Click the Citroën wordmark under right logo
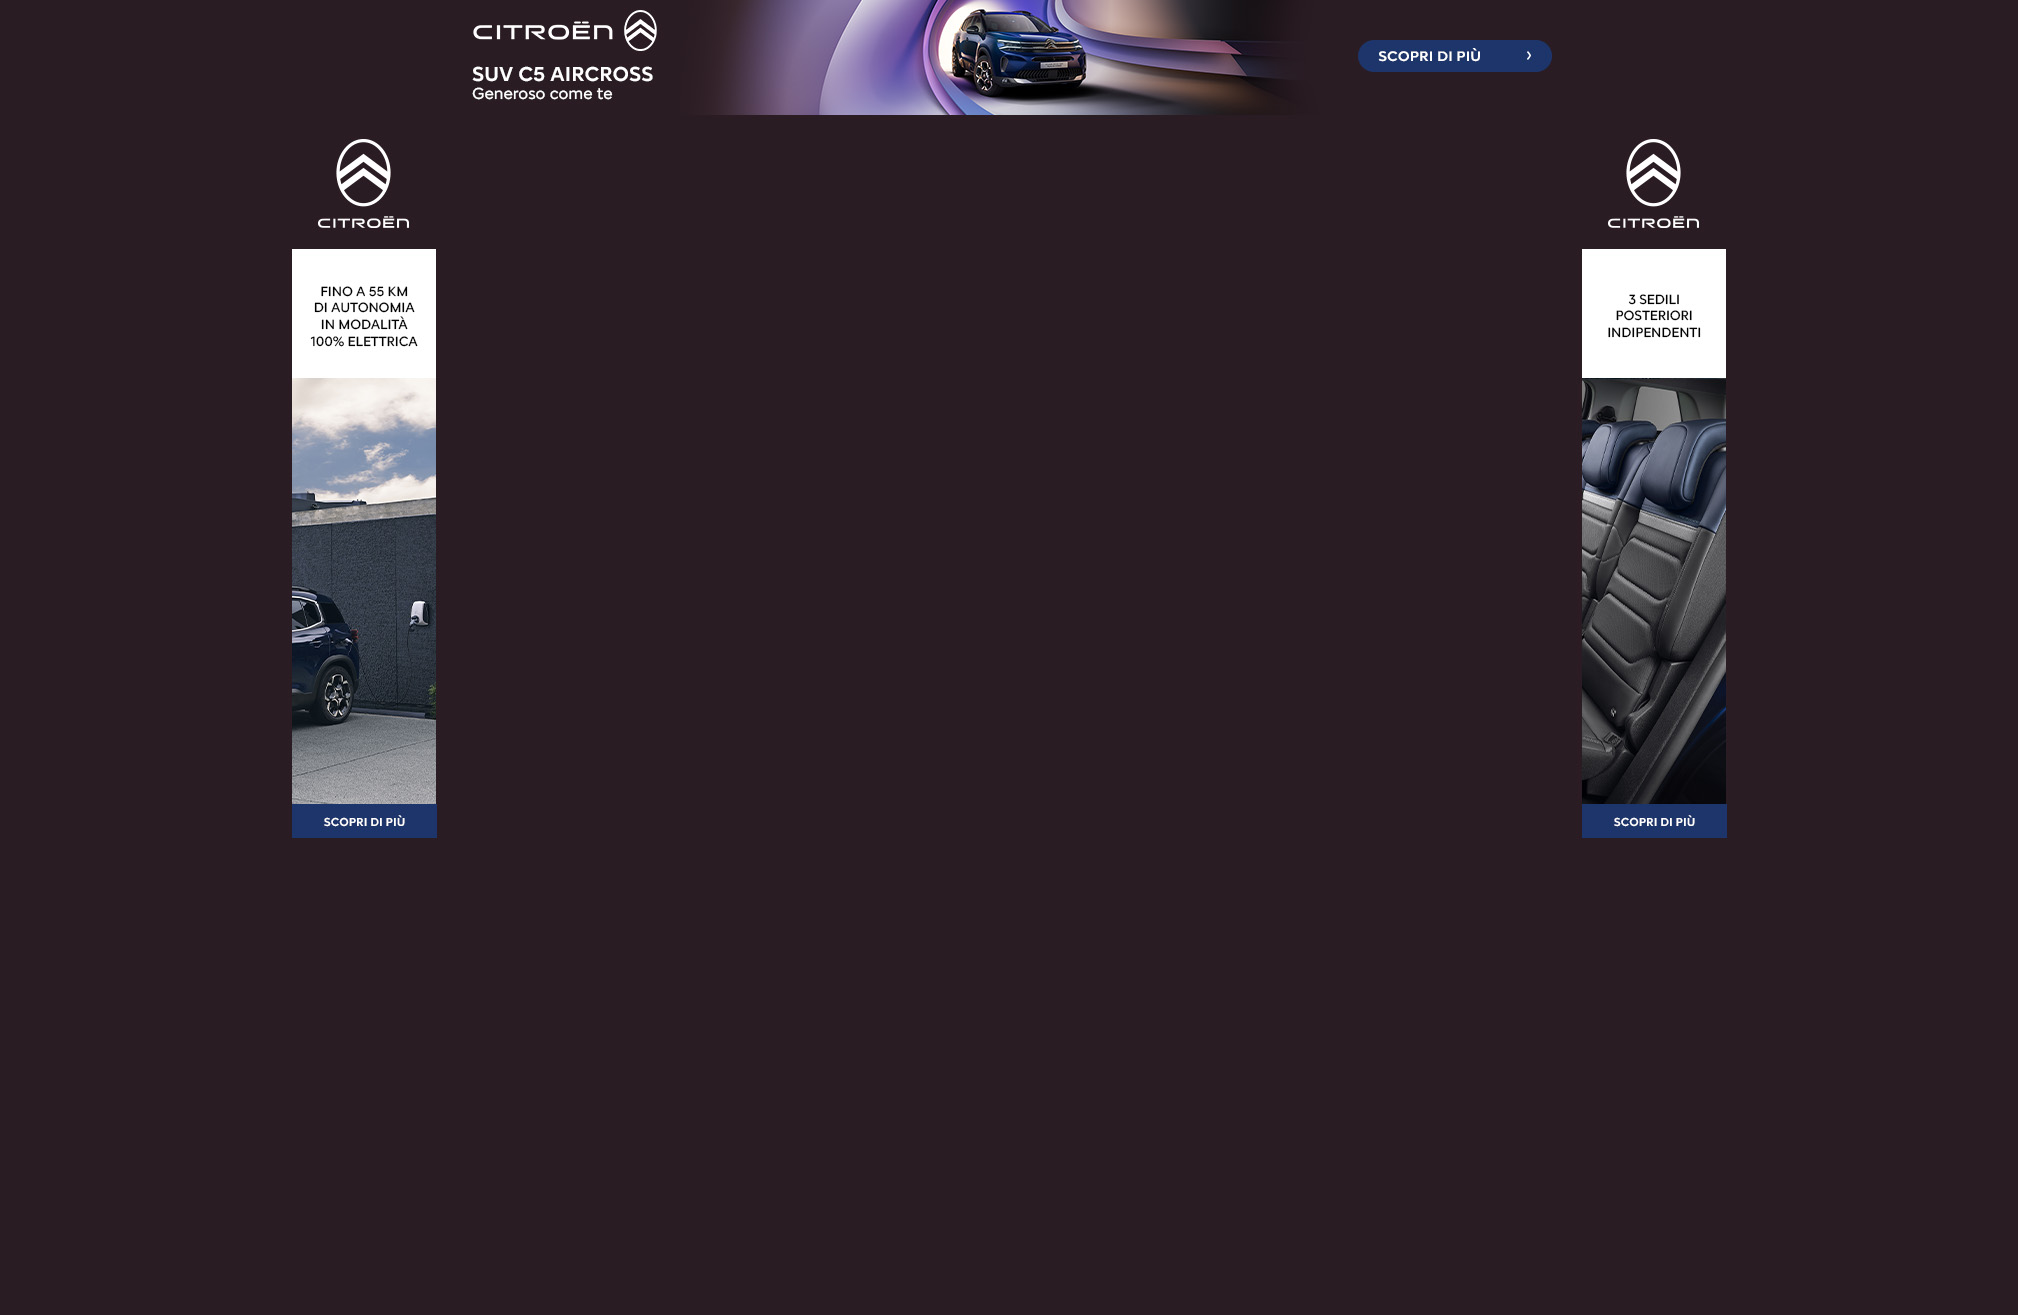 (x=1653, y=222)
